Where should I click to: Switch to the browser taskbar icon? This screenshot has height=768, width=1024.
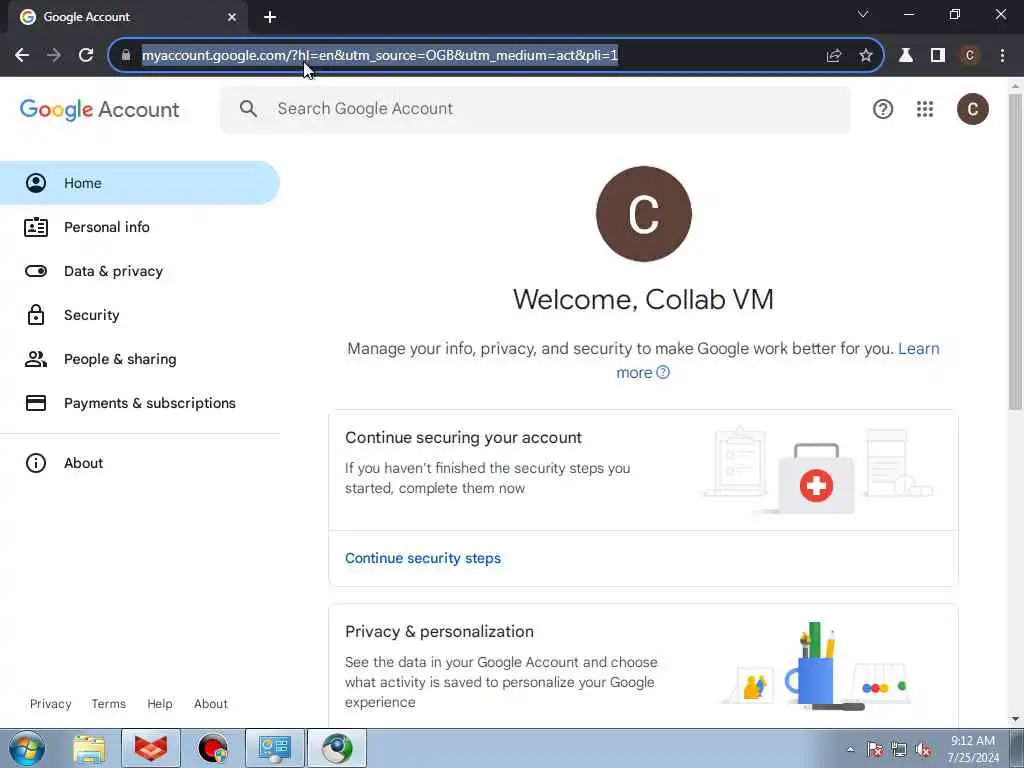coord(337,748)
